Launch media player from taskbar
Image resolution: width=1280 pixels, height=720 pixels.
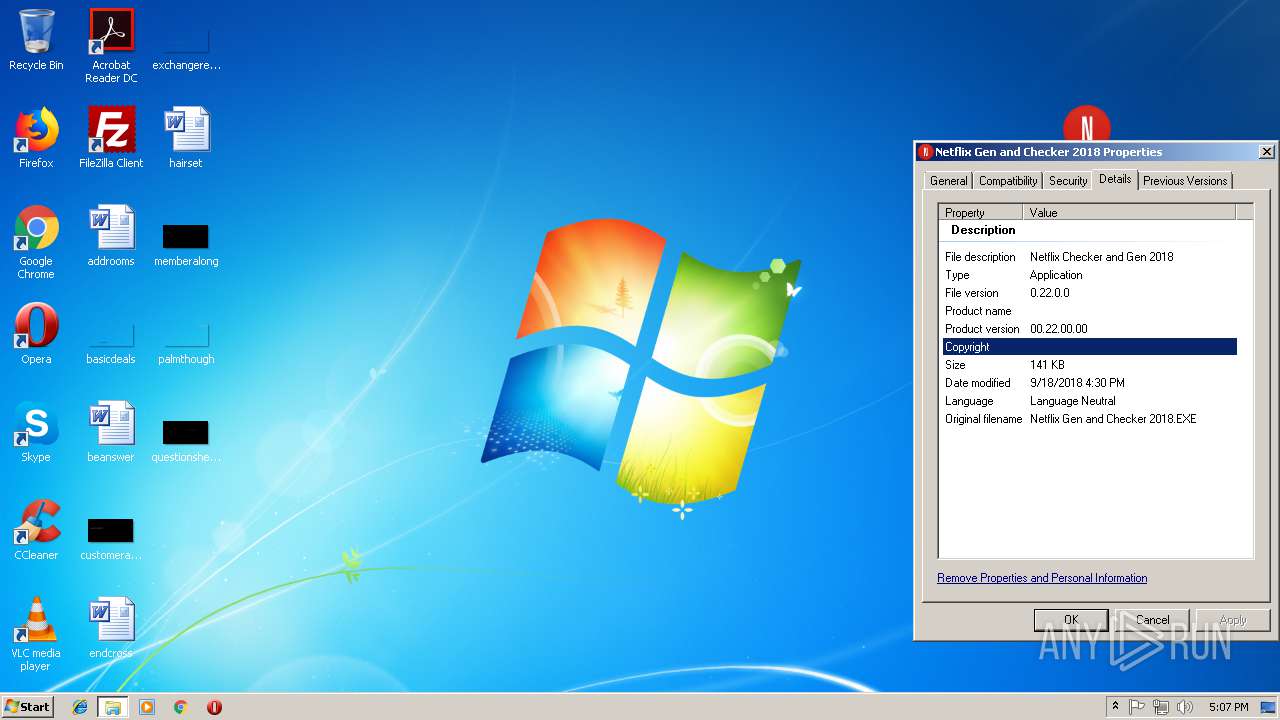147,707
